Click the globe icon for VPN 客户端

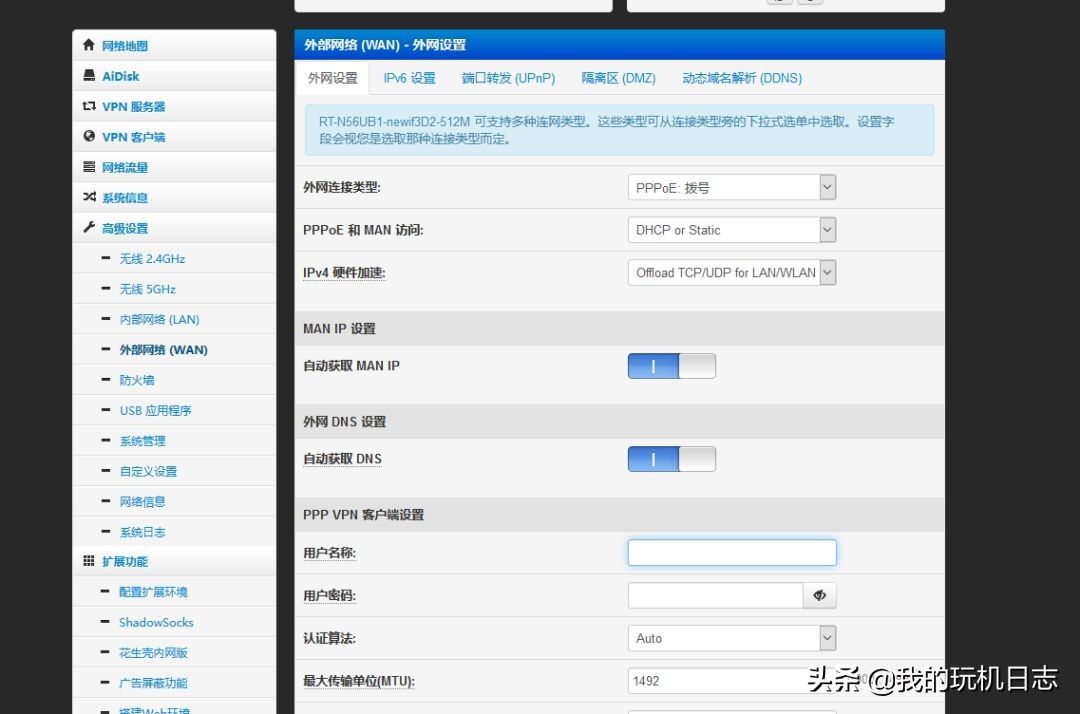[x=89, y=136]
